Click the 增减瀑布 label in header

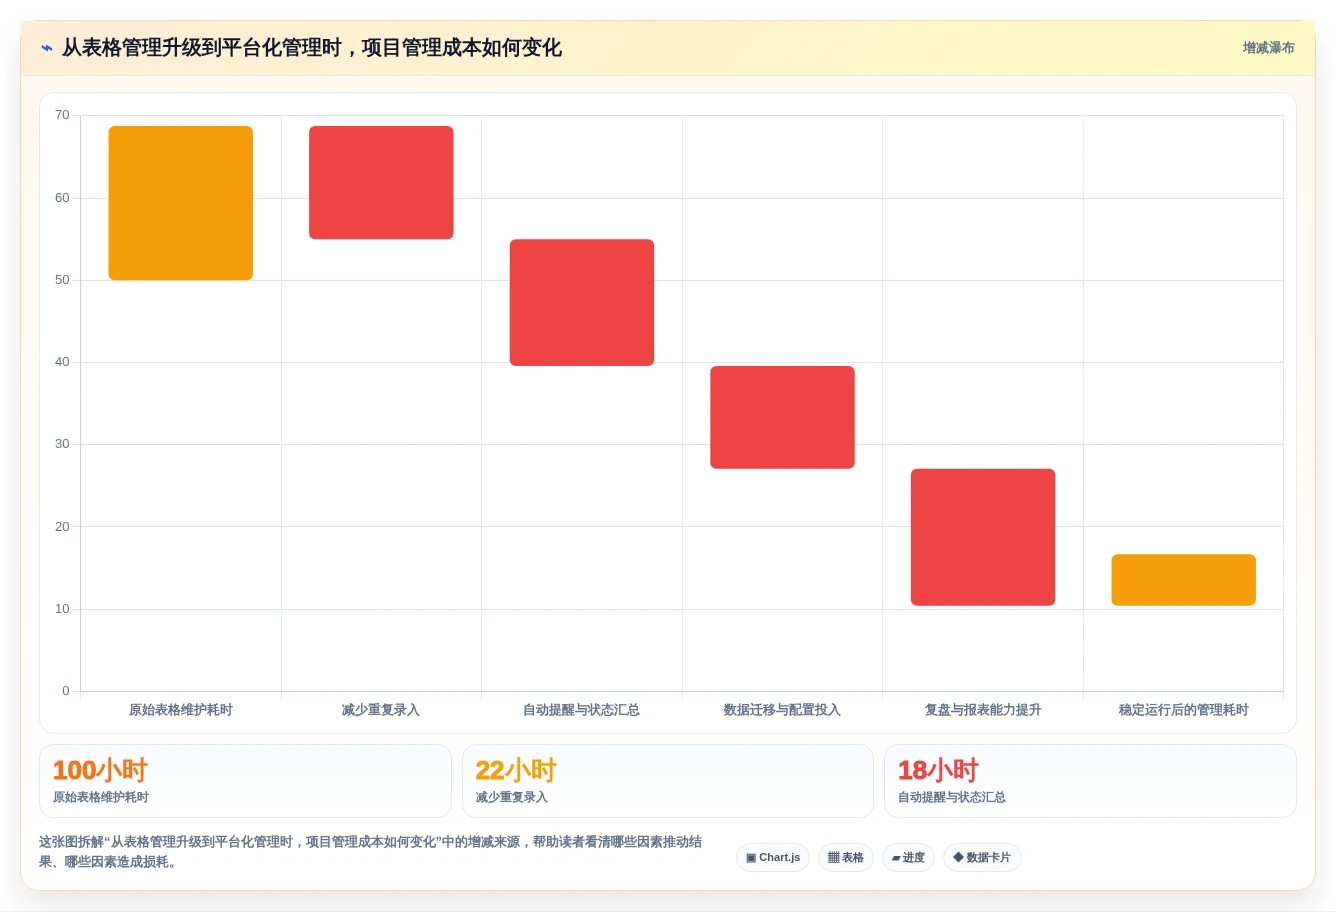coord(1268,48)
